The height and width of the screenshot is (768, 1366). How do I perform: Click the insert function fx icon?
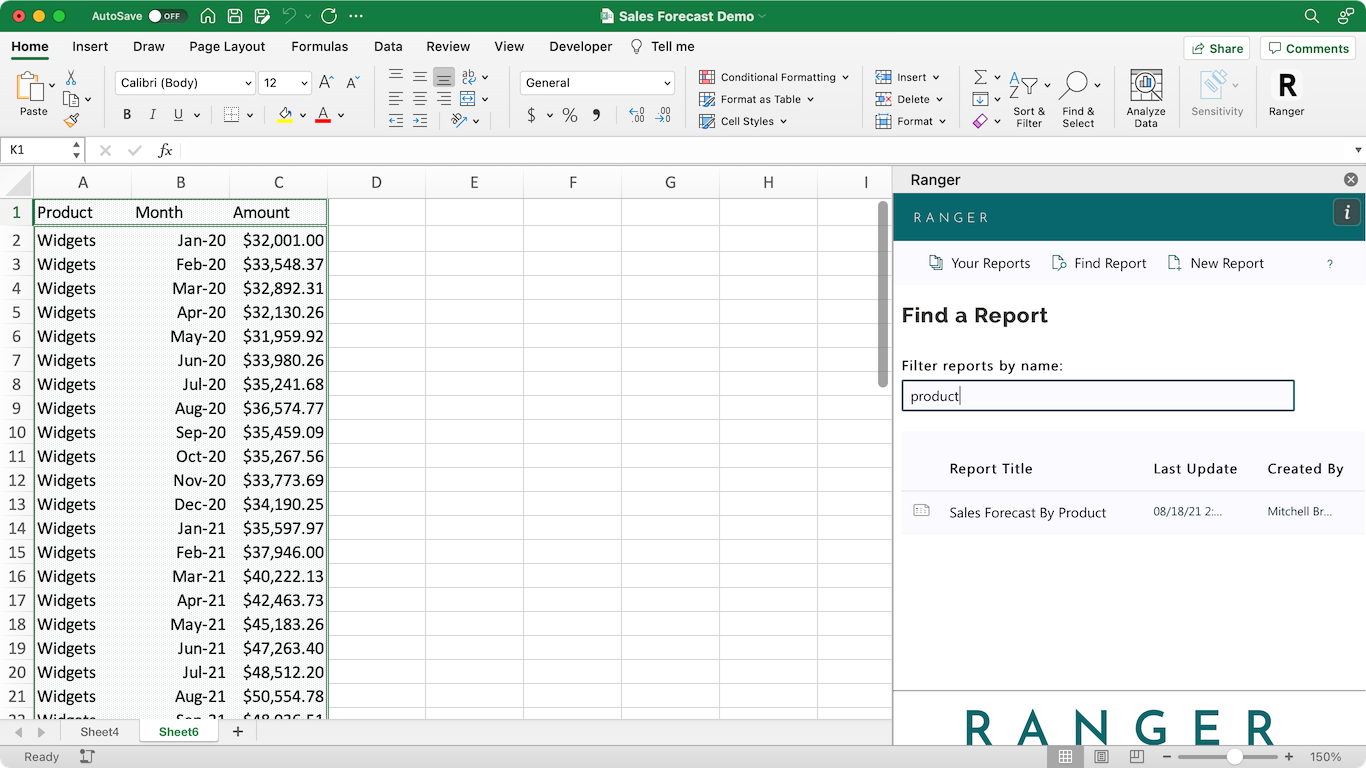click(x=165, y=150)
